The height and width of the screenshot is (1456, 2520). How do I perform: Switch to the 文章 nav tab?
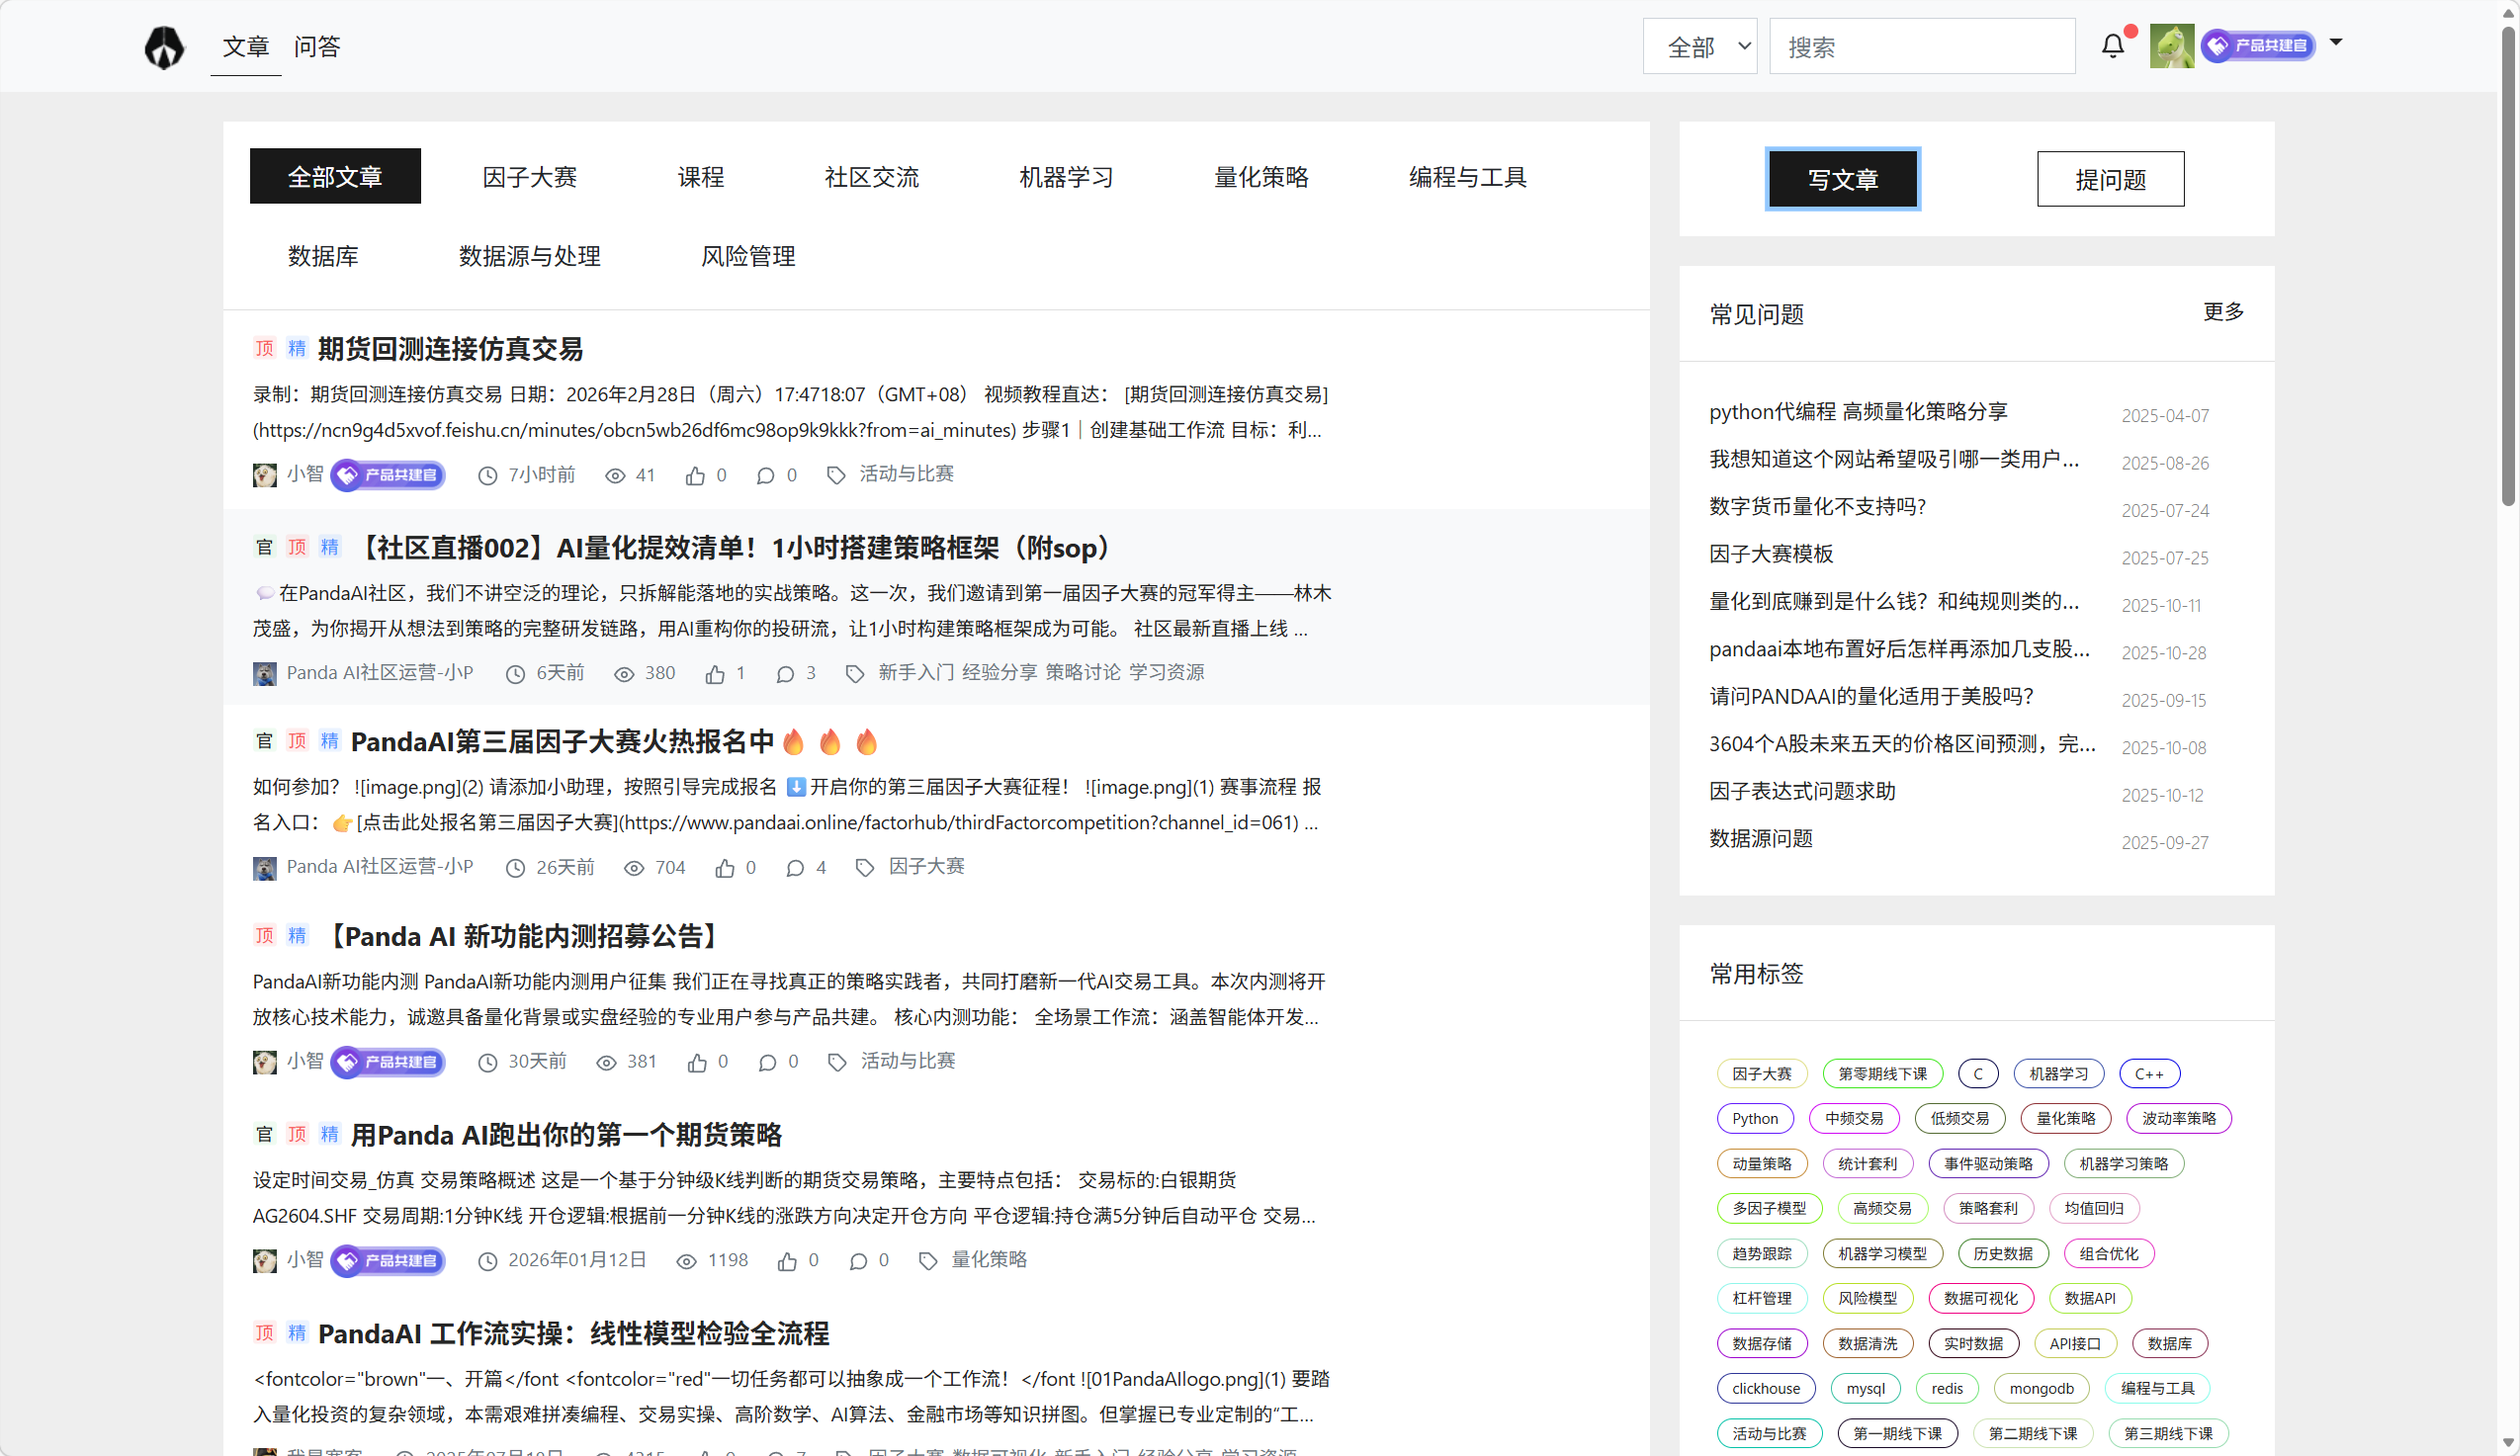(x=246, y=46)
